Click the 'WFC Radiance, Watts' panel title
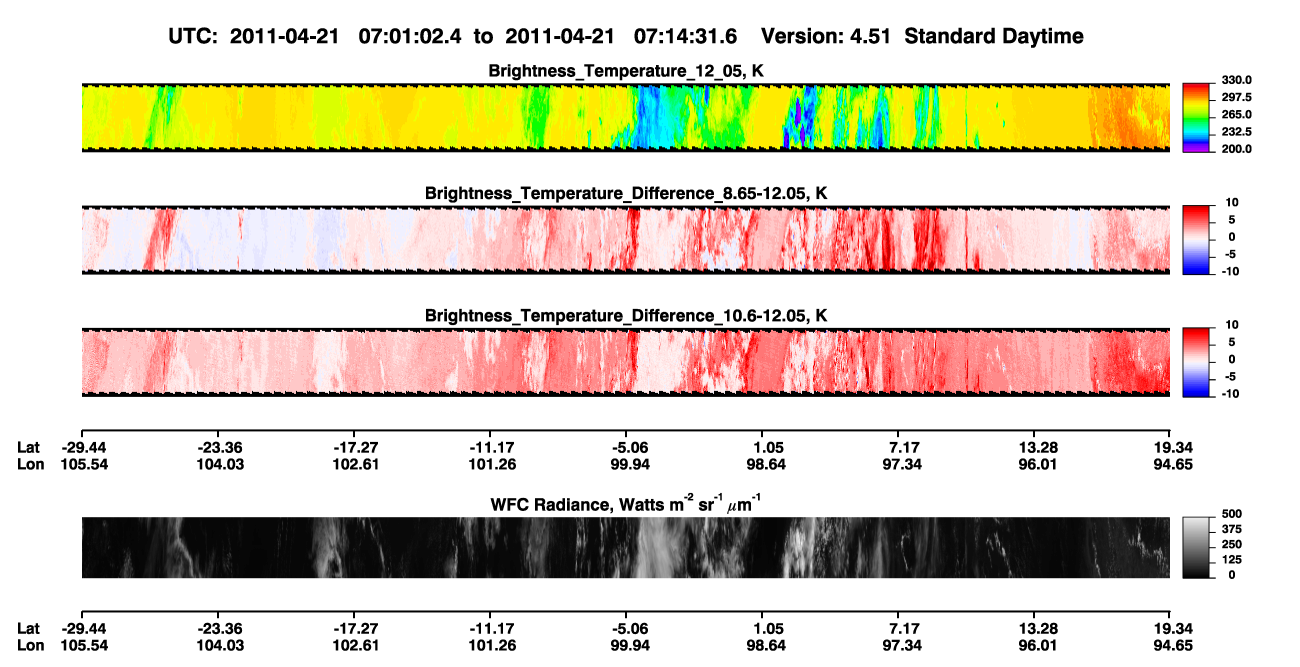This screenshot has height=667, width=1300. [626, 504]
